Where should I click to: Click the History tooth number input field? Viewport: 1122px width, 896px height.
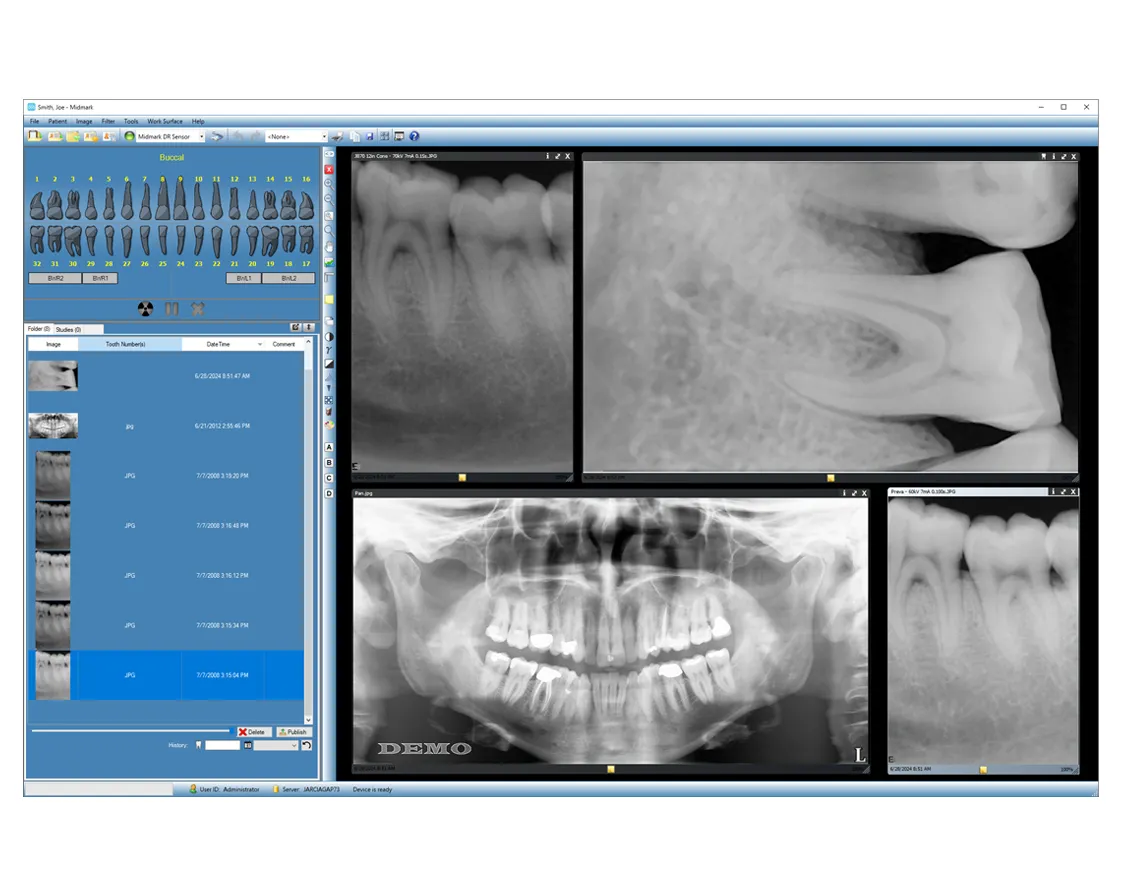pos(223,745)
